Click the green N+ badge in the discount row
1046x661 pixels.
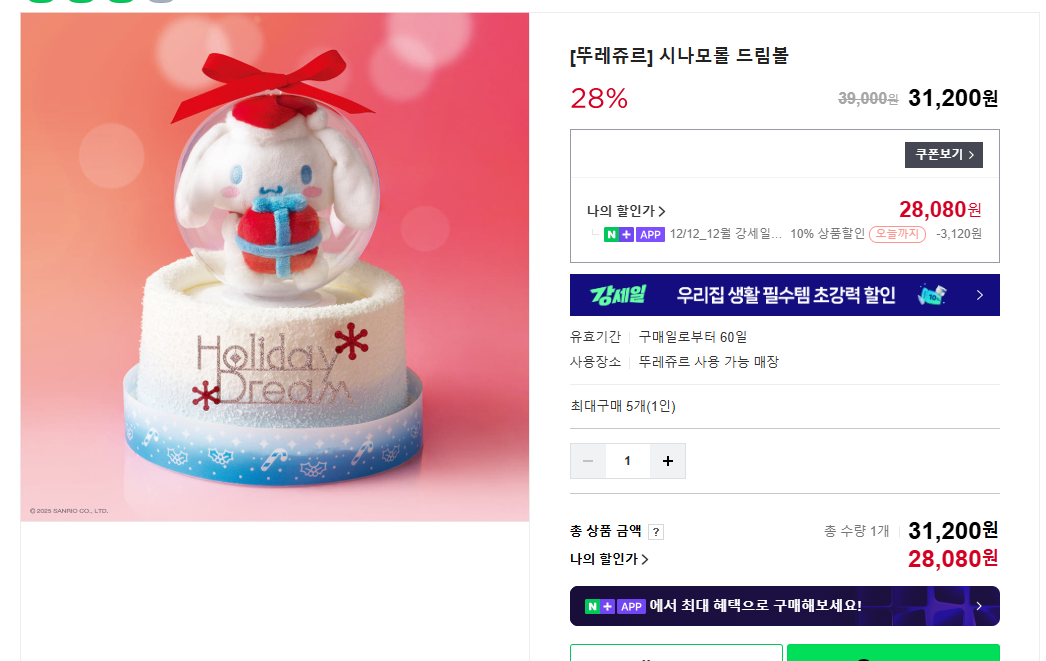click(x=618, y=234)
